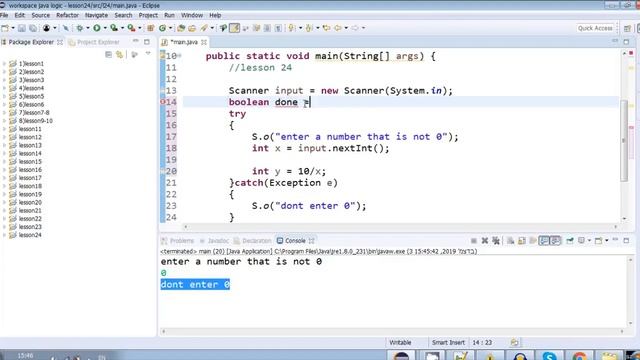The width and height of the screenshot is (640, 360).
Task: Toggle Link with Editor in Package Explorer
Action: [119, 54]
